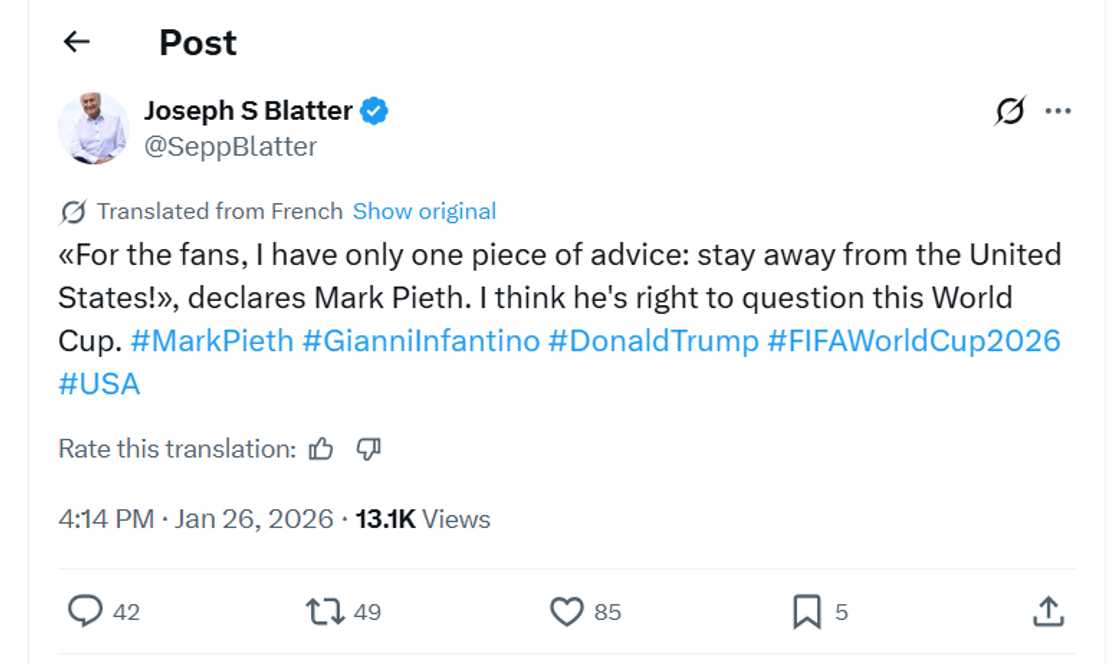
Task: Rate translation positively with thumbs up
Action: [x=320, y=449]
